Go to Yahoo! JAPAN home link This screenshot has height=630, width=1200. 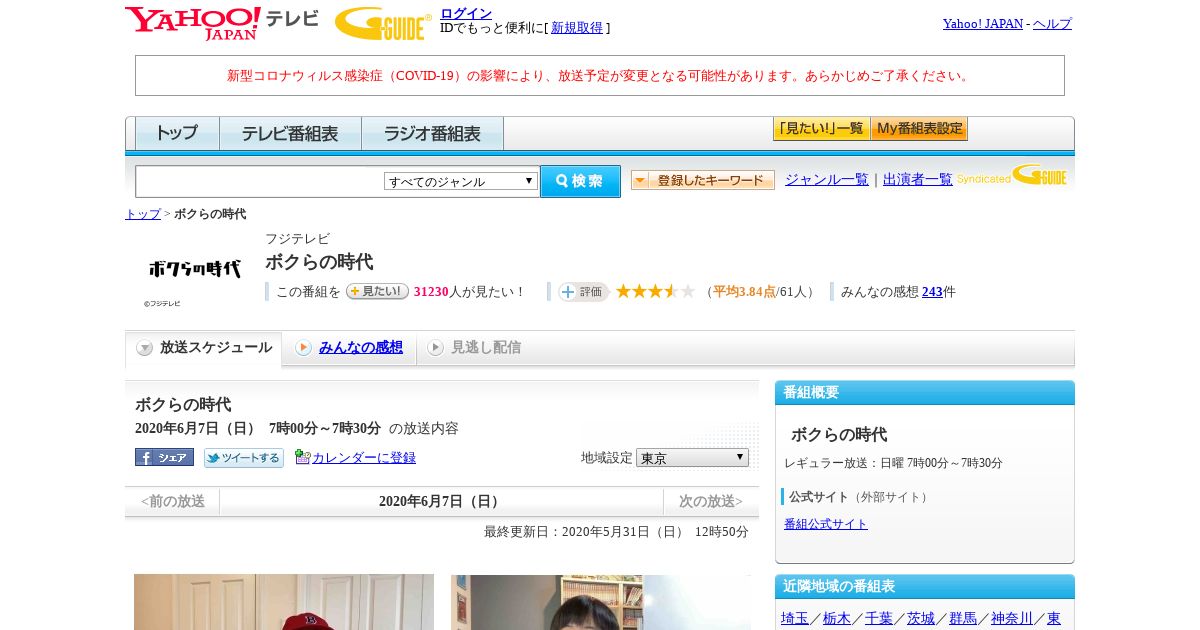(x=982, y=23)
